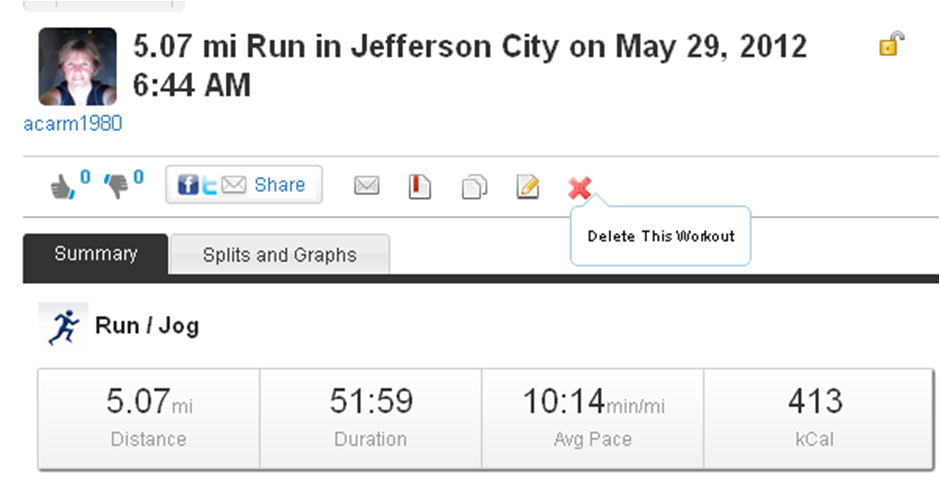Screen dimensions: 940x489
Task: Click the 5.07 mi Distance box
Action: (x=148, y=418)
